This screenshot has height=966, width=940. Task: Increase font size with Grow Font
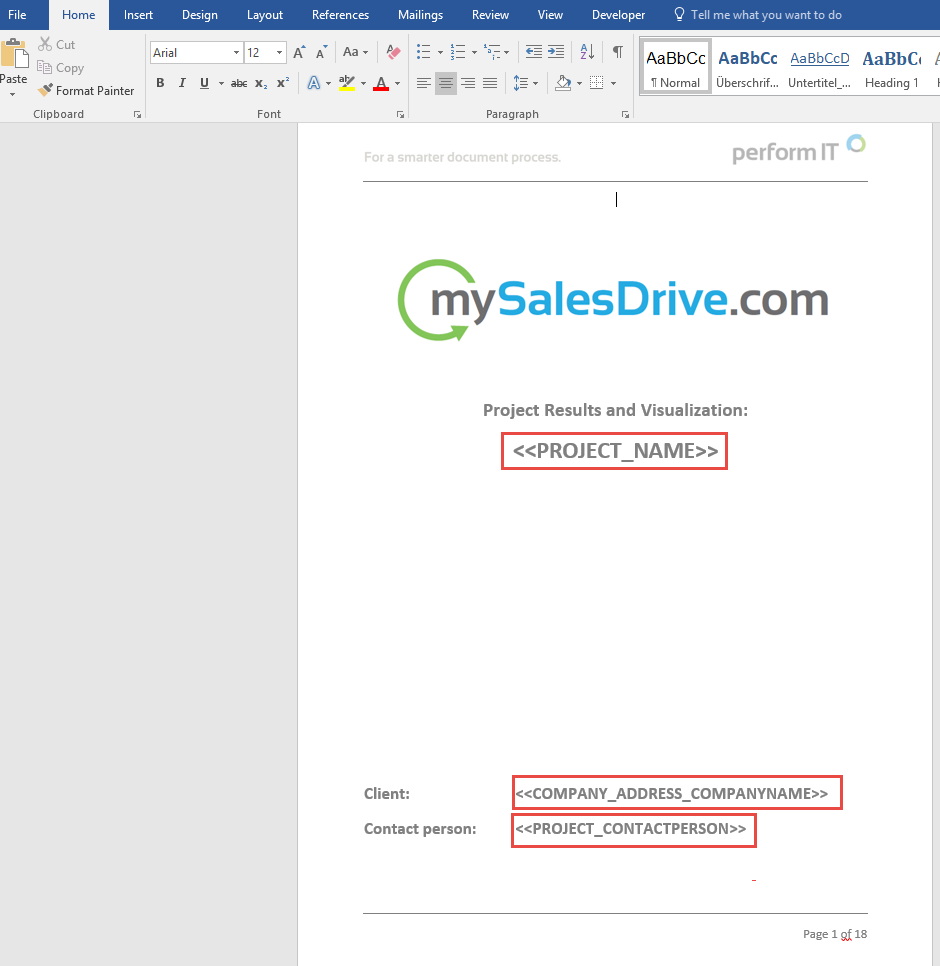point(299,52)
